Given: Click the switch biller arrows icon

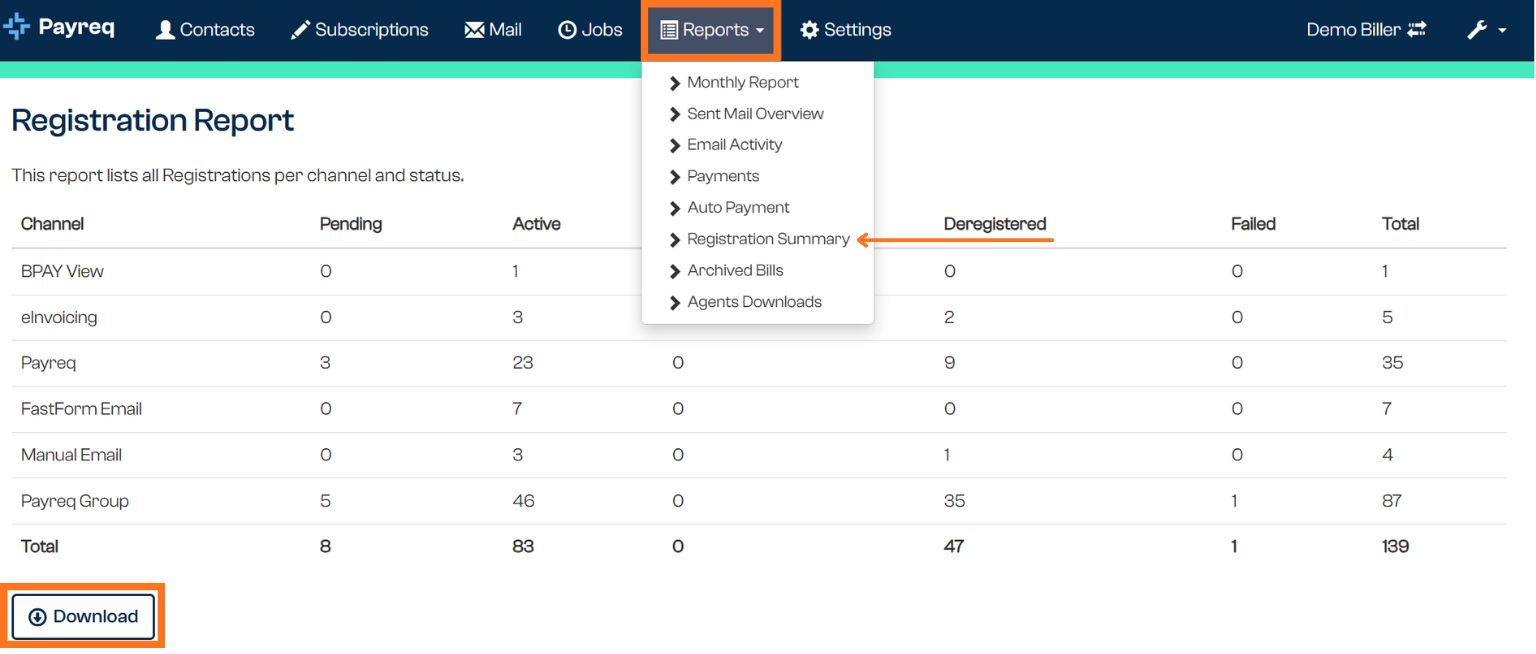Looking at the screenshot, I should click(1416, 30).
